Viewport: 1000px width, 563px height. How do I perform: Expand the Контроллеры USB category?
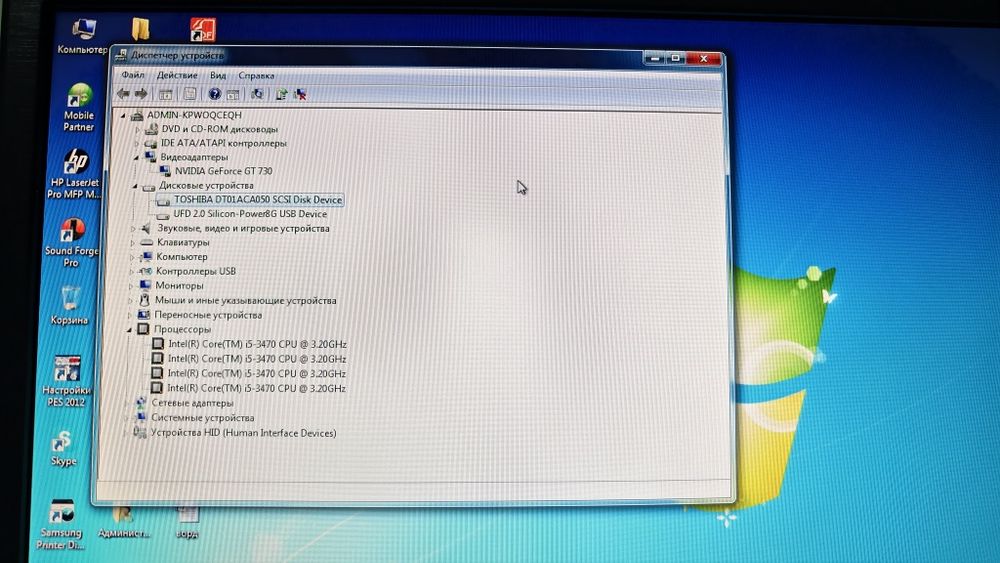point(131,272)
